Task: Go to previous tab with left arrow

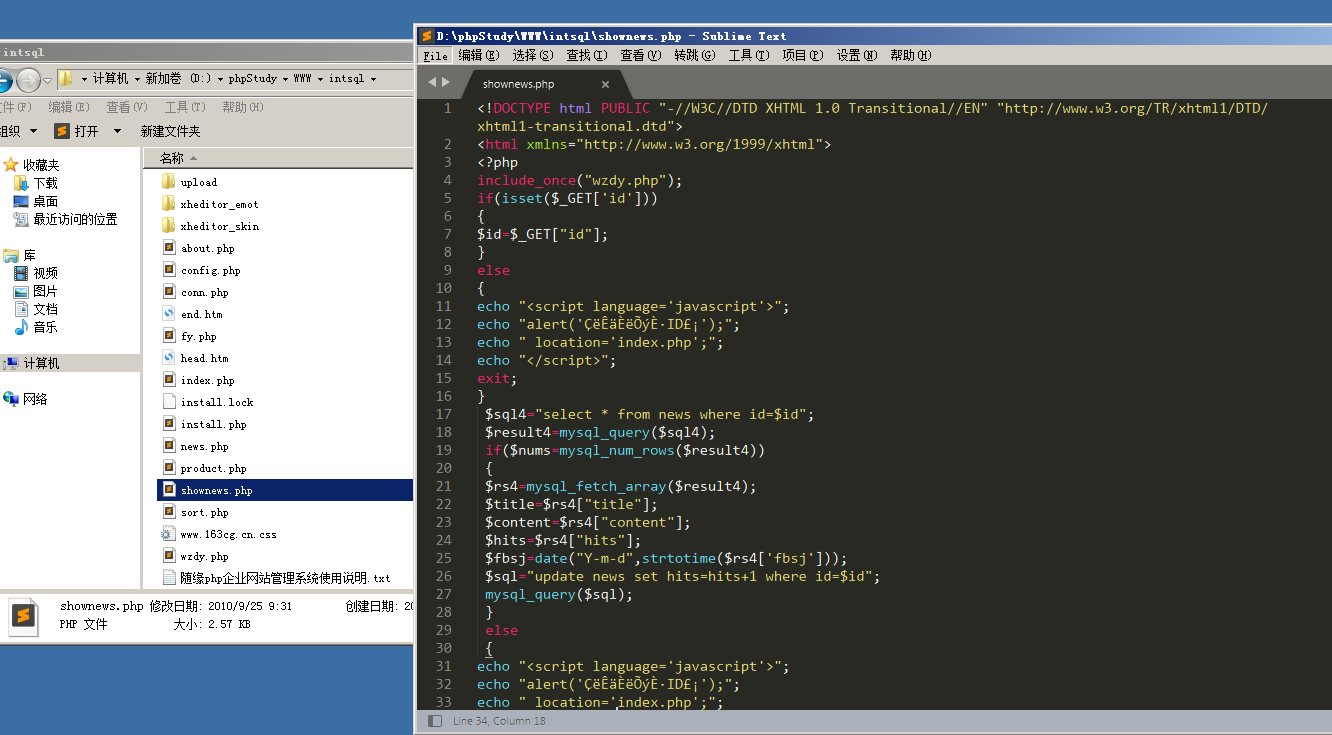Action: pos(432,82)
